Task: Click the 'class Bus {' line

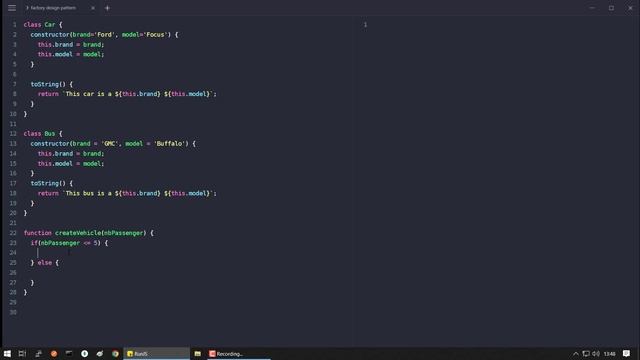Action: pyautogui.click(x=43, y=133)
